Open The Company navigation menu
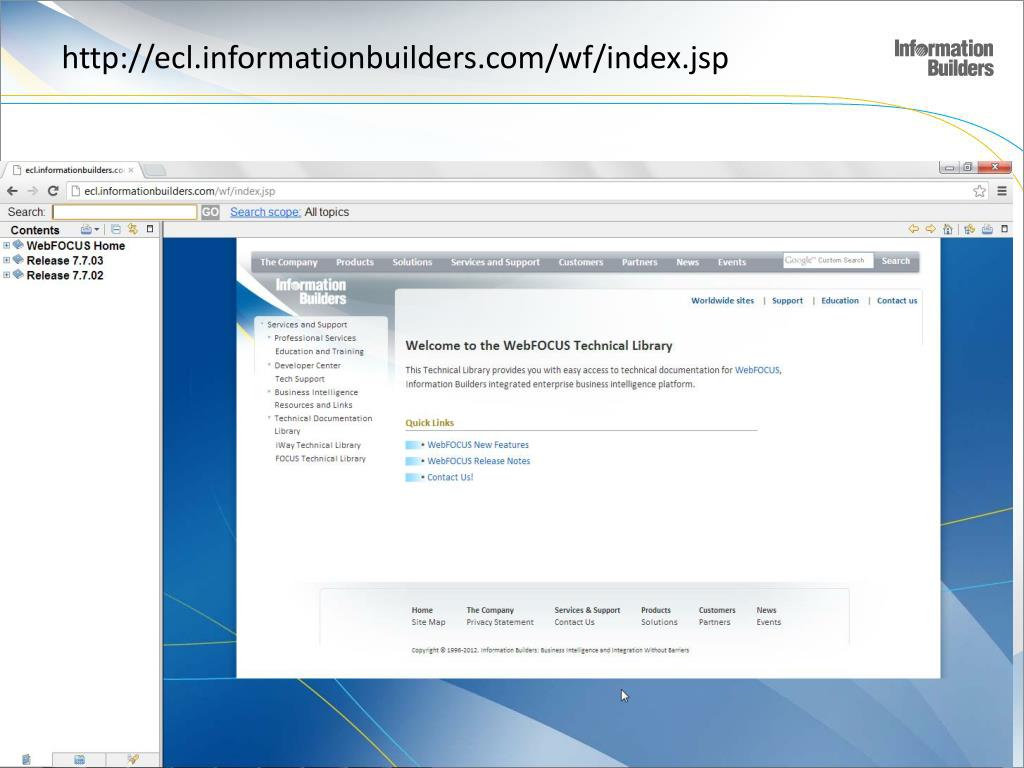The height and width of the screenshot is (768, 1024). (289, 262)
